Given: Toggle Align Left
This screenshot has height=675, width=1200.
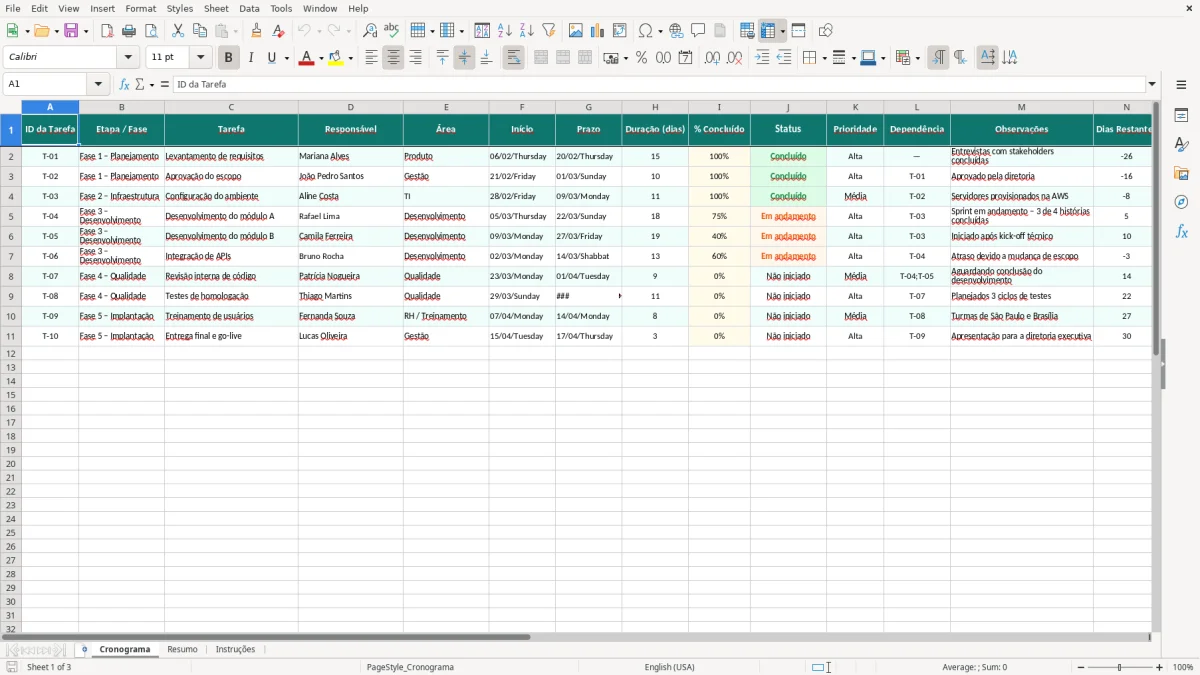Looking at the screenshot, I should [371, 58].
